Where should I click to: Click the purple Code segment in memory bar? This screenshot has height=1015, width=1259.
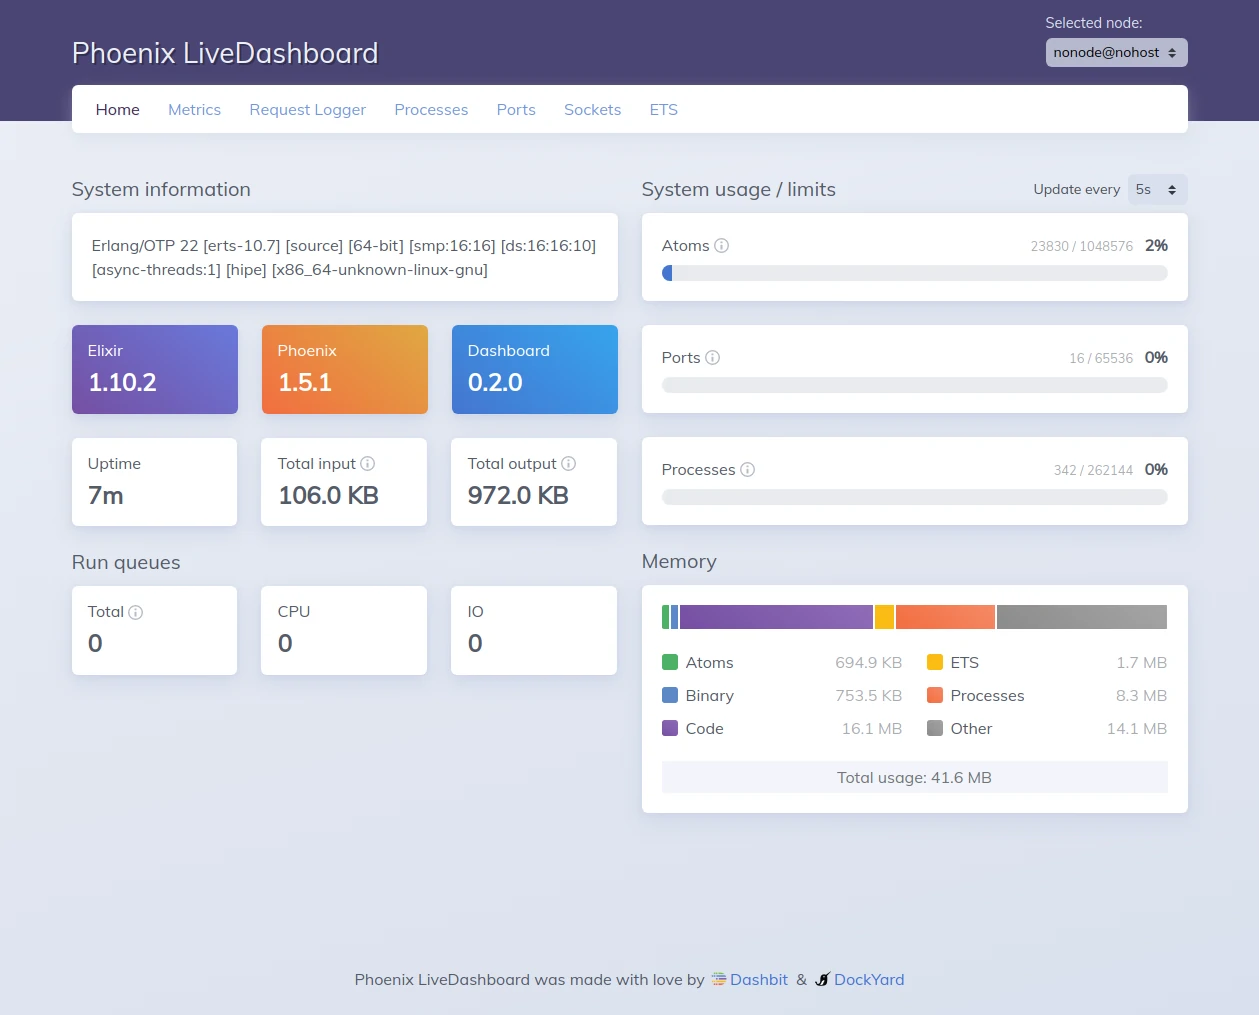776,617
